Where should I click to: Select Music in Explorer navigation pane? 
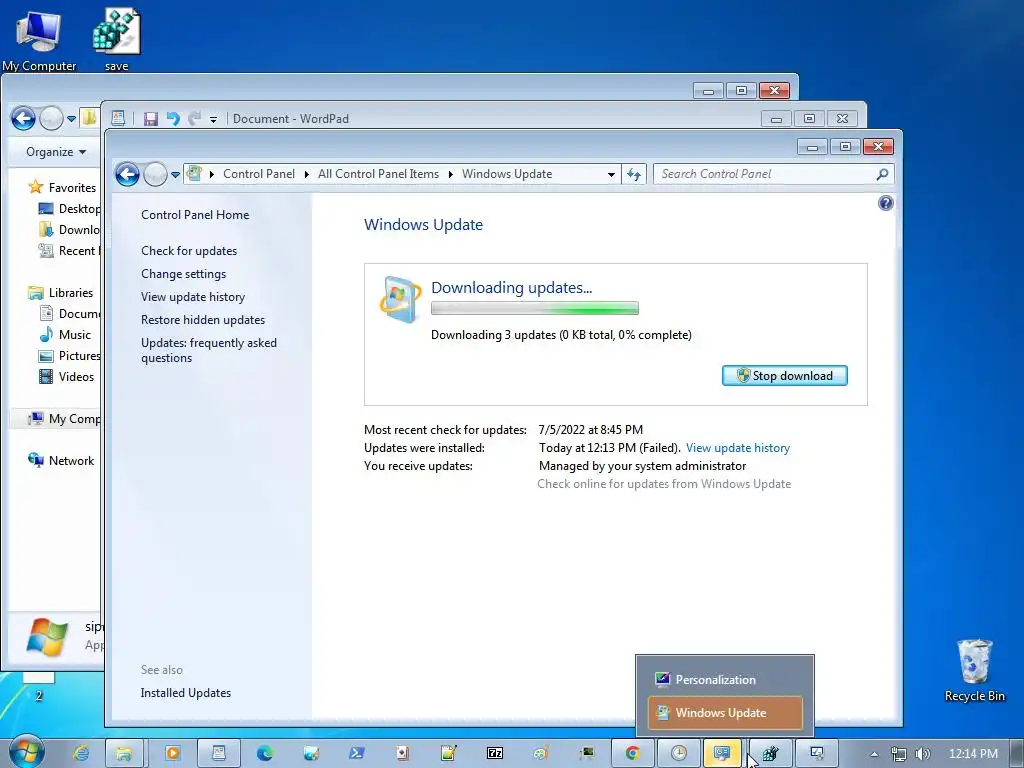pyautogui.click(x=74, y=334)
